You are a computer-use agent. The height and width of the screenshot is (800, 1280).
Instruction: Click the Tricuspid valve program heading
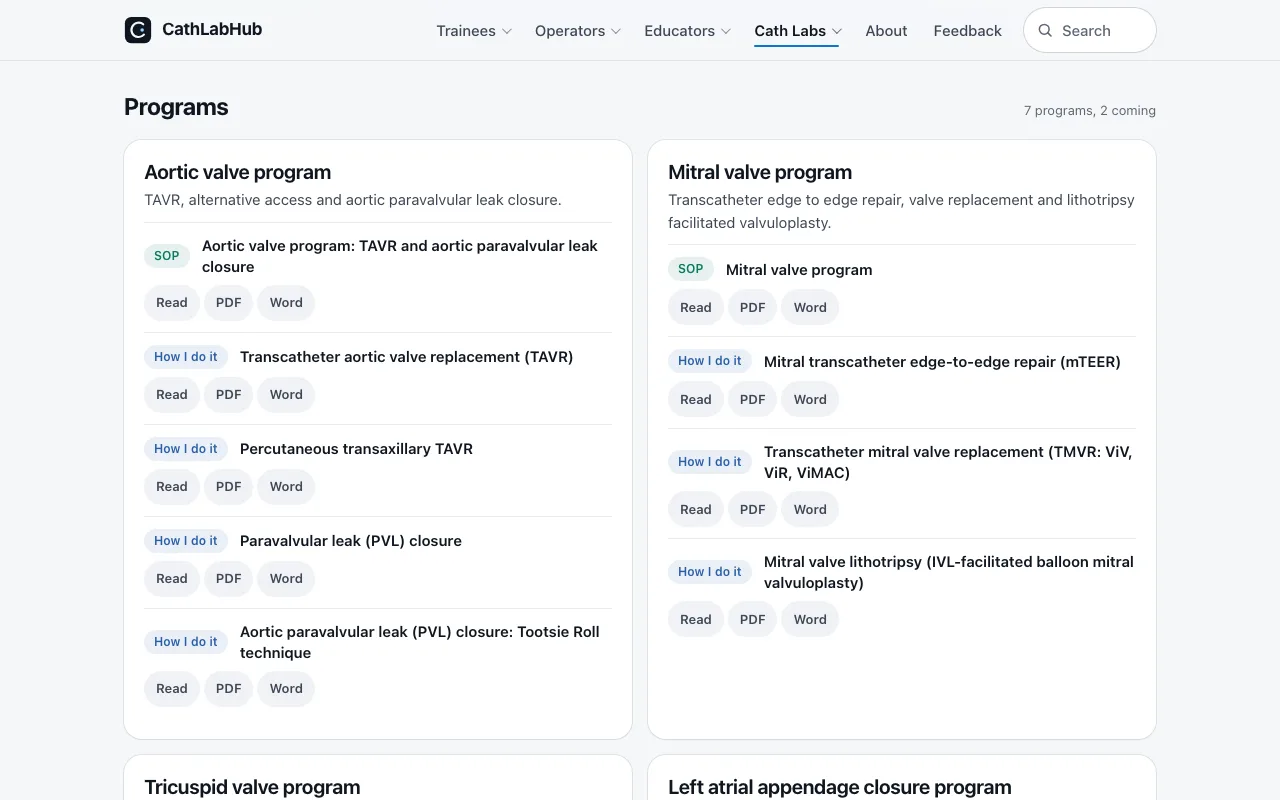click(252, 787)
